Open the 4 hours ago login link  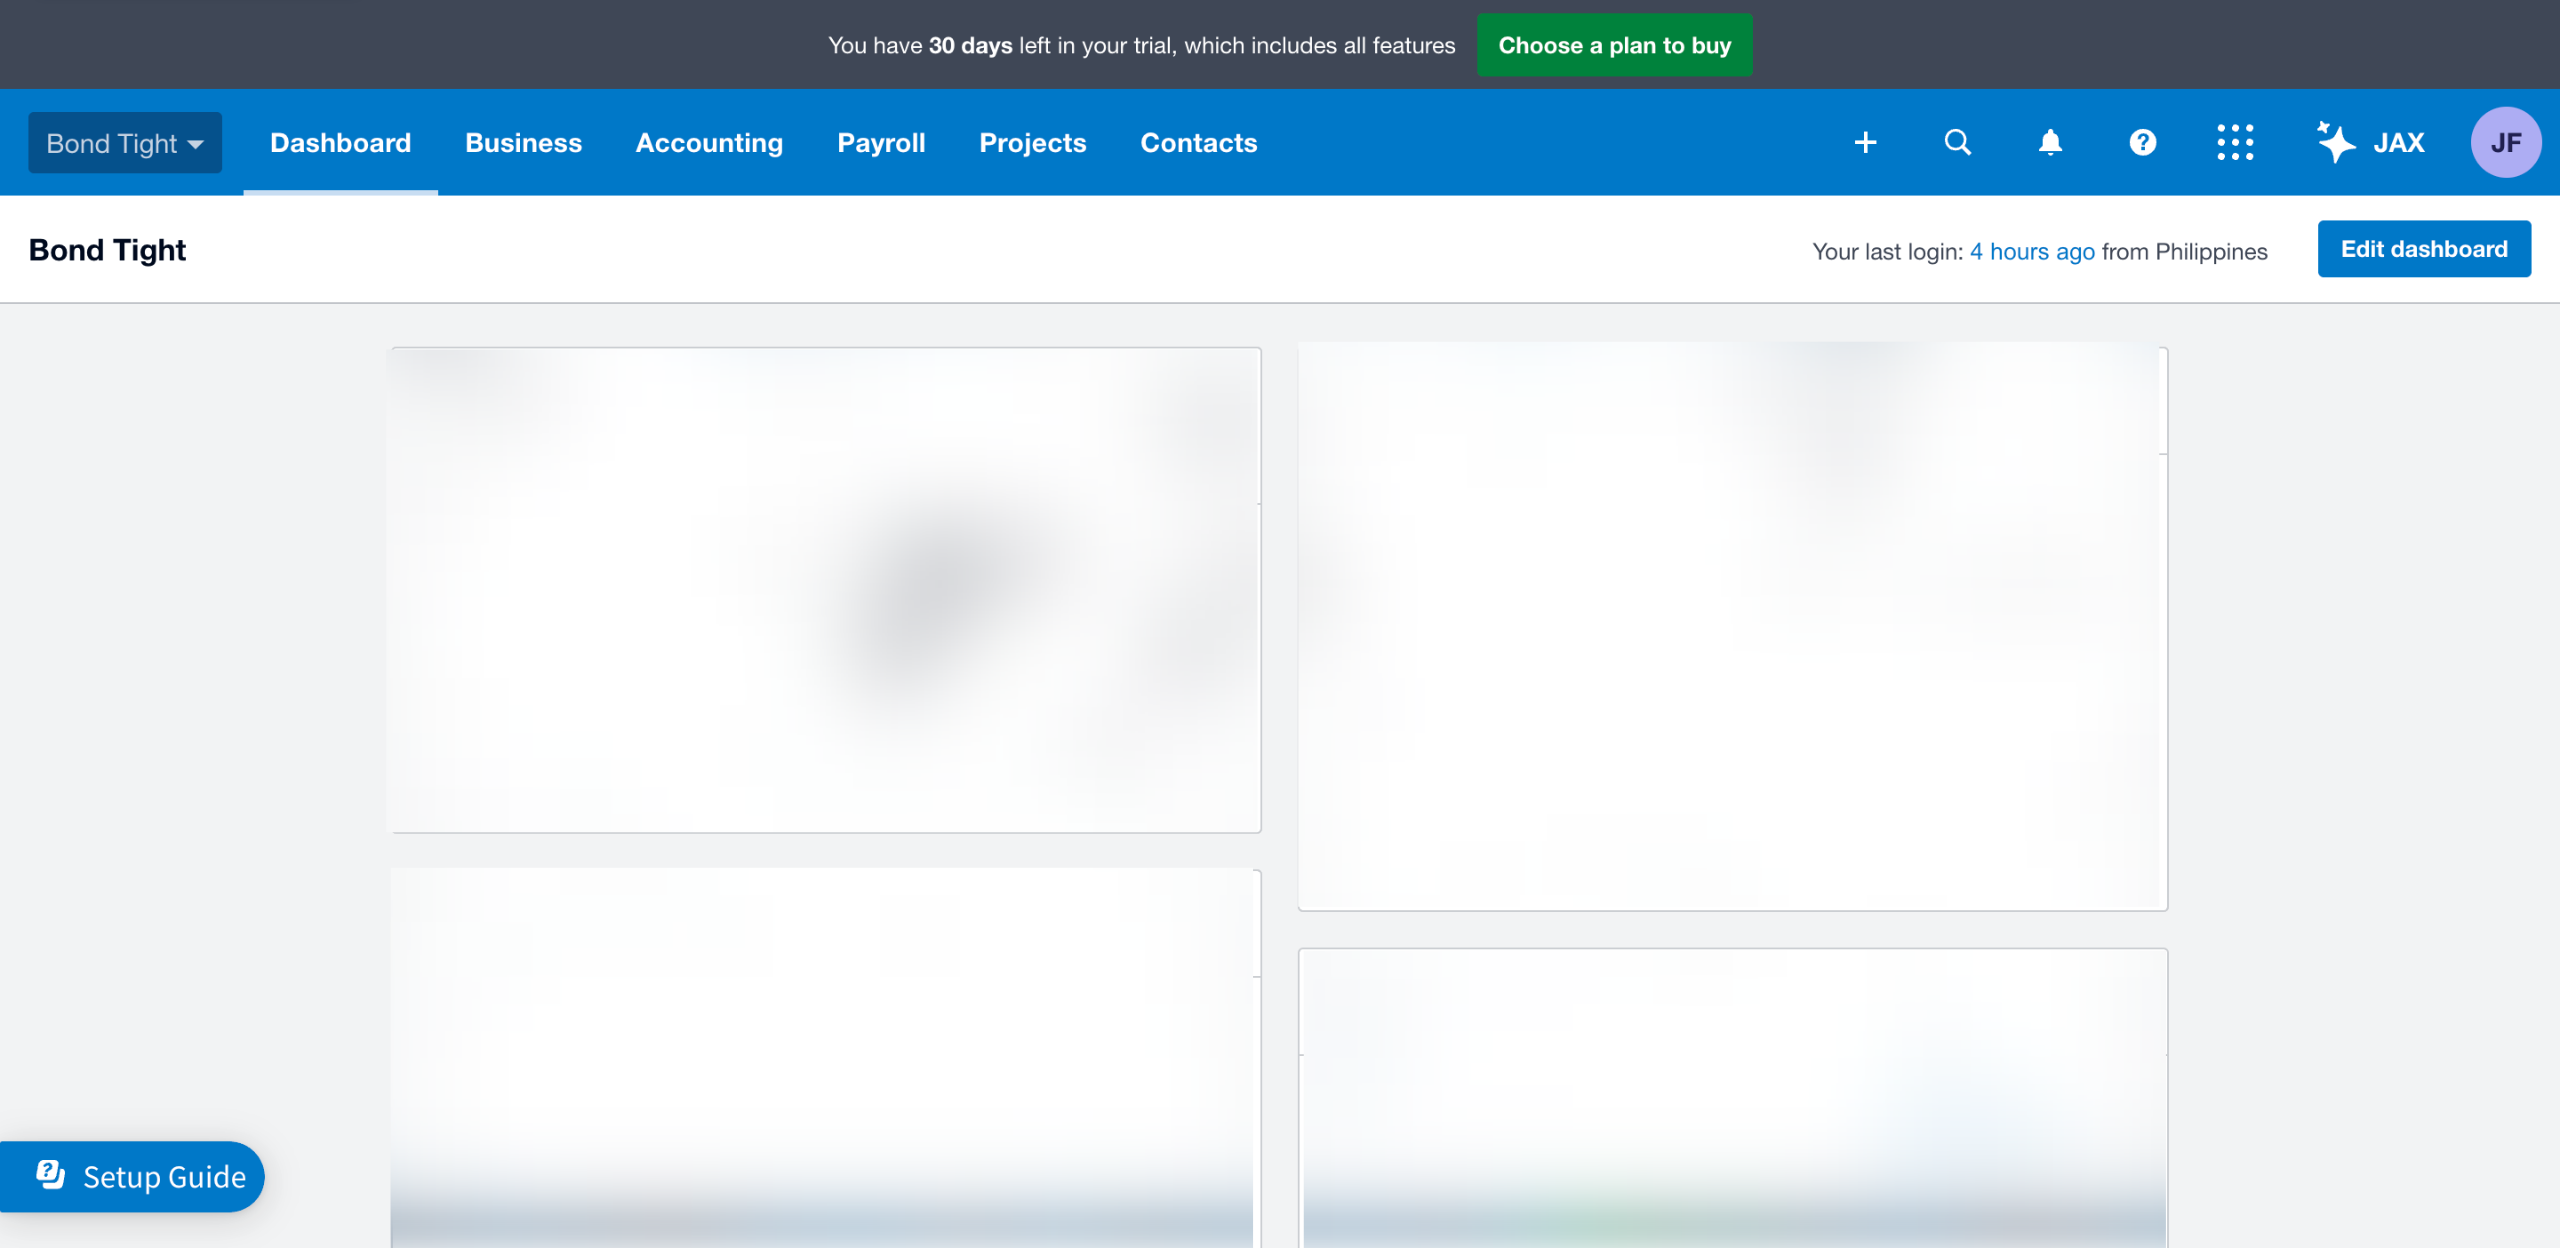pyautogui.click(x=2031, y=252)
